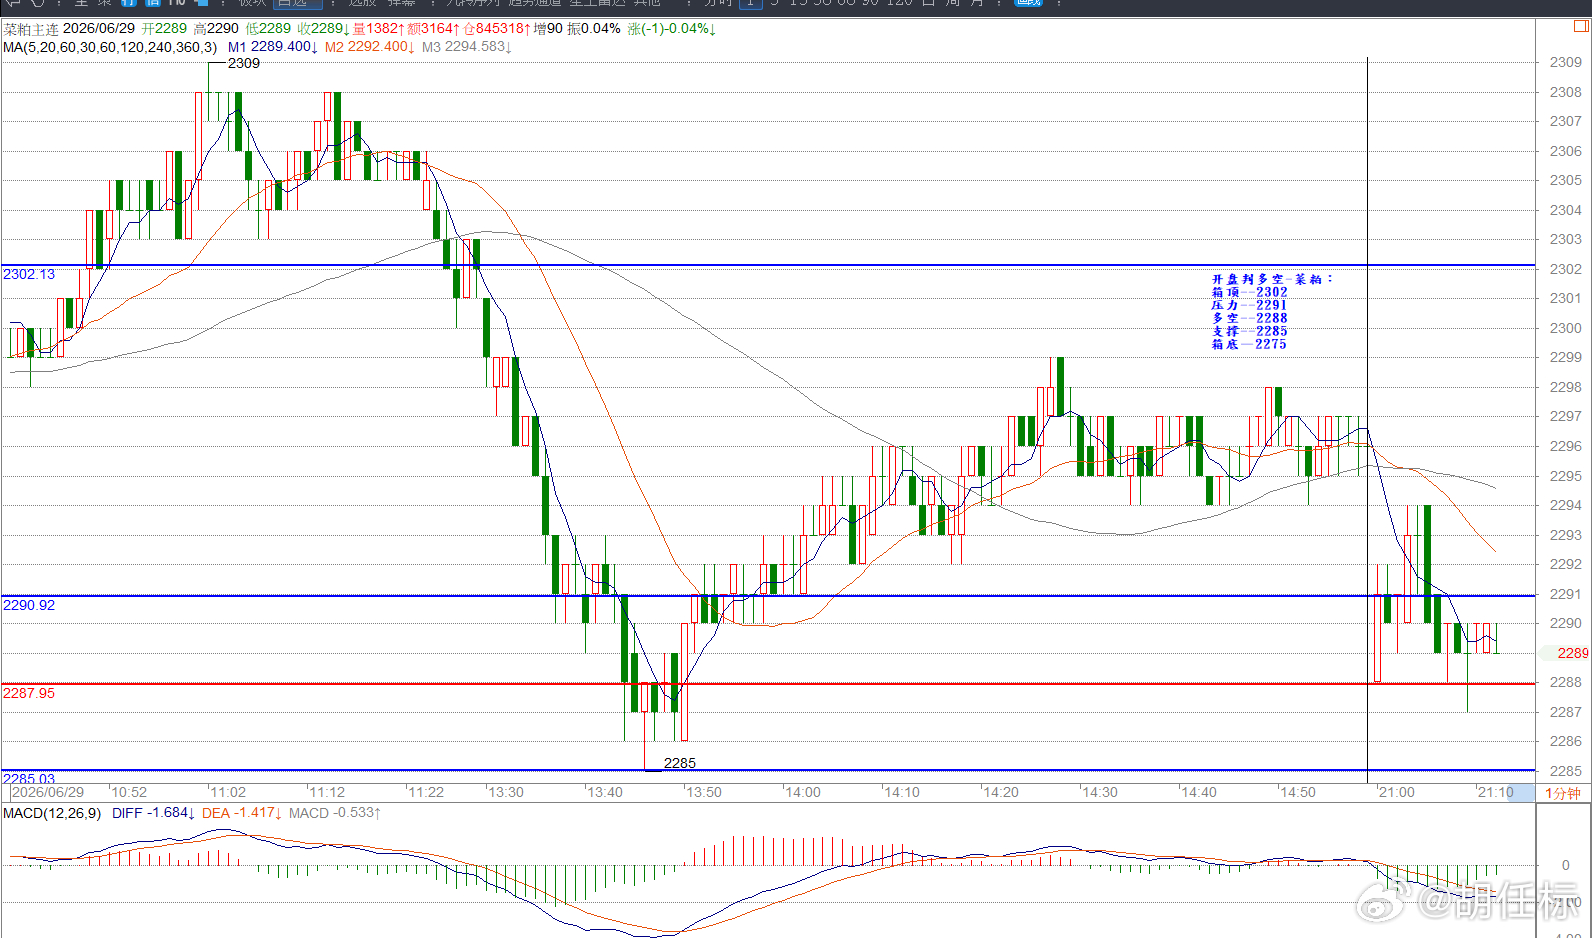Click the 2285 low price marker
This screenshot has height=938, width=1592.
click(680, 763)
